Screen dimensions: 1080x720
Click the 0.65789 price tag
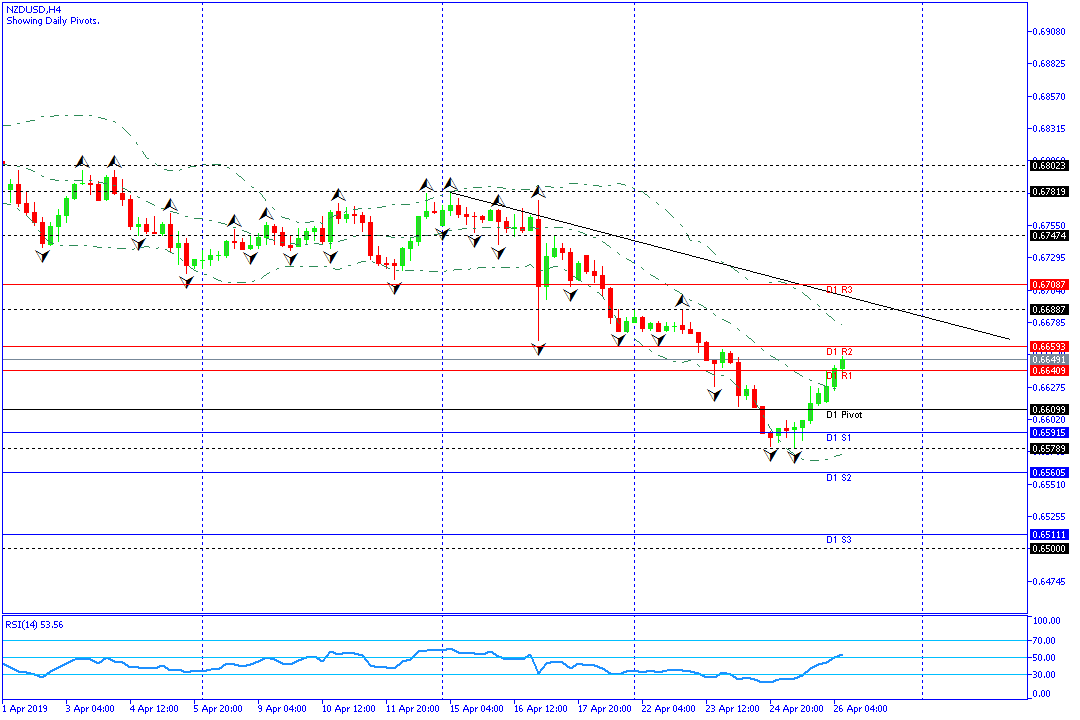click(x=1049, y=449)
